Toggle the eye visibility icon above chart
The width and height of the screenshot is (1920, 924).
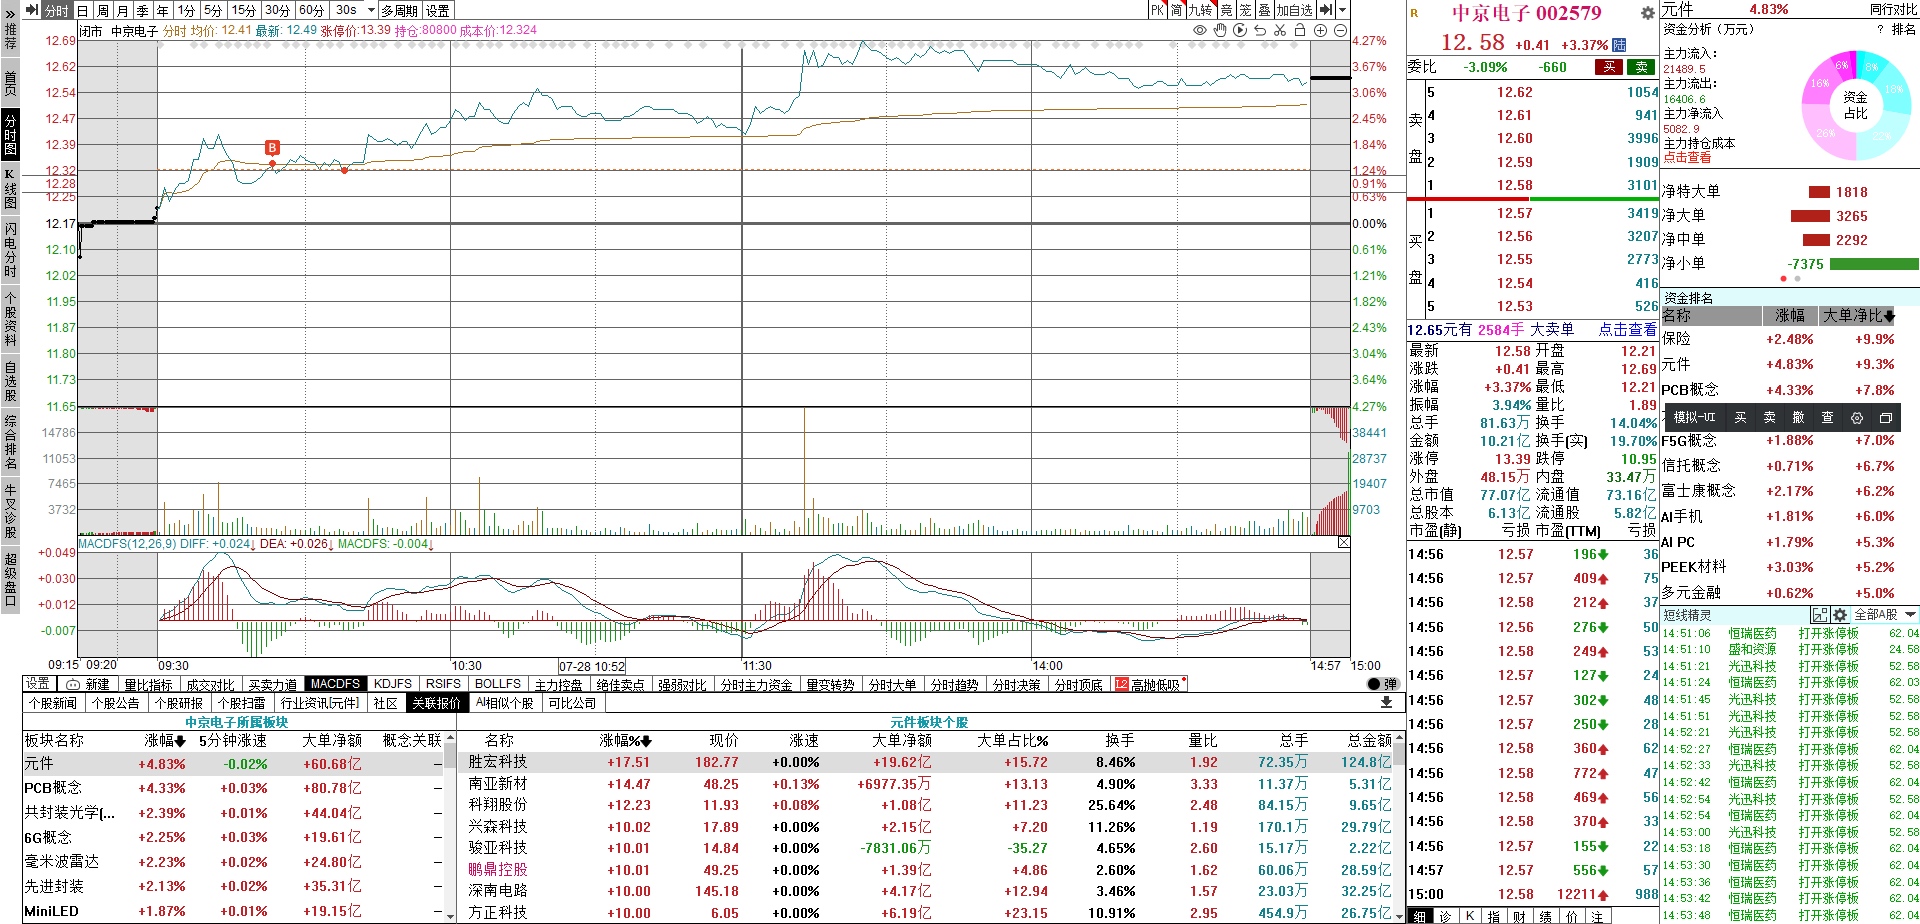[x=1200, y=31]
